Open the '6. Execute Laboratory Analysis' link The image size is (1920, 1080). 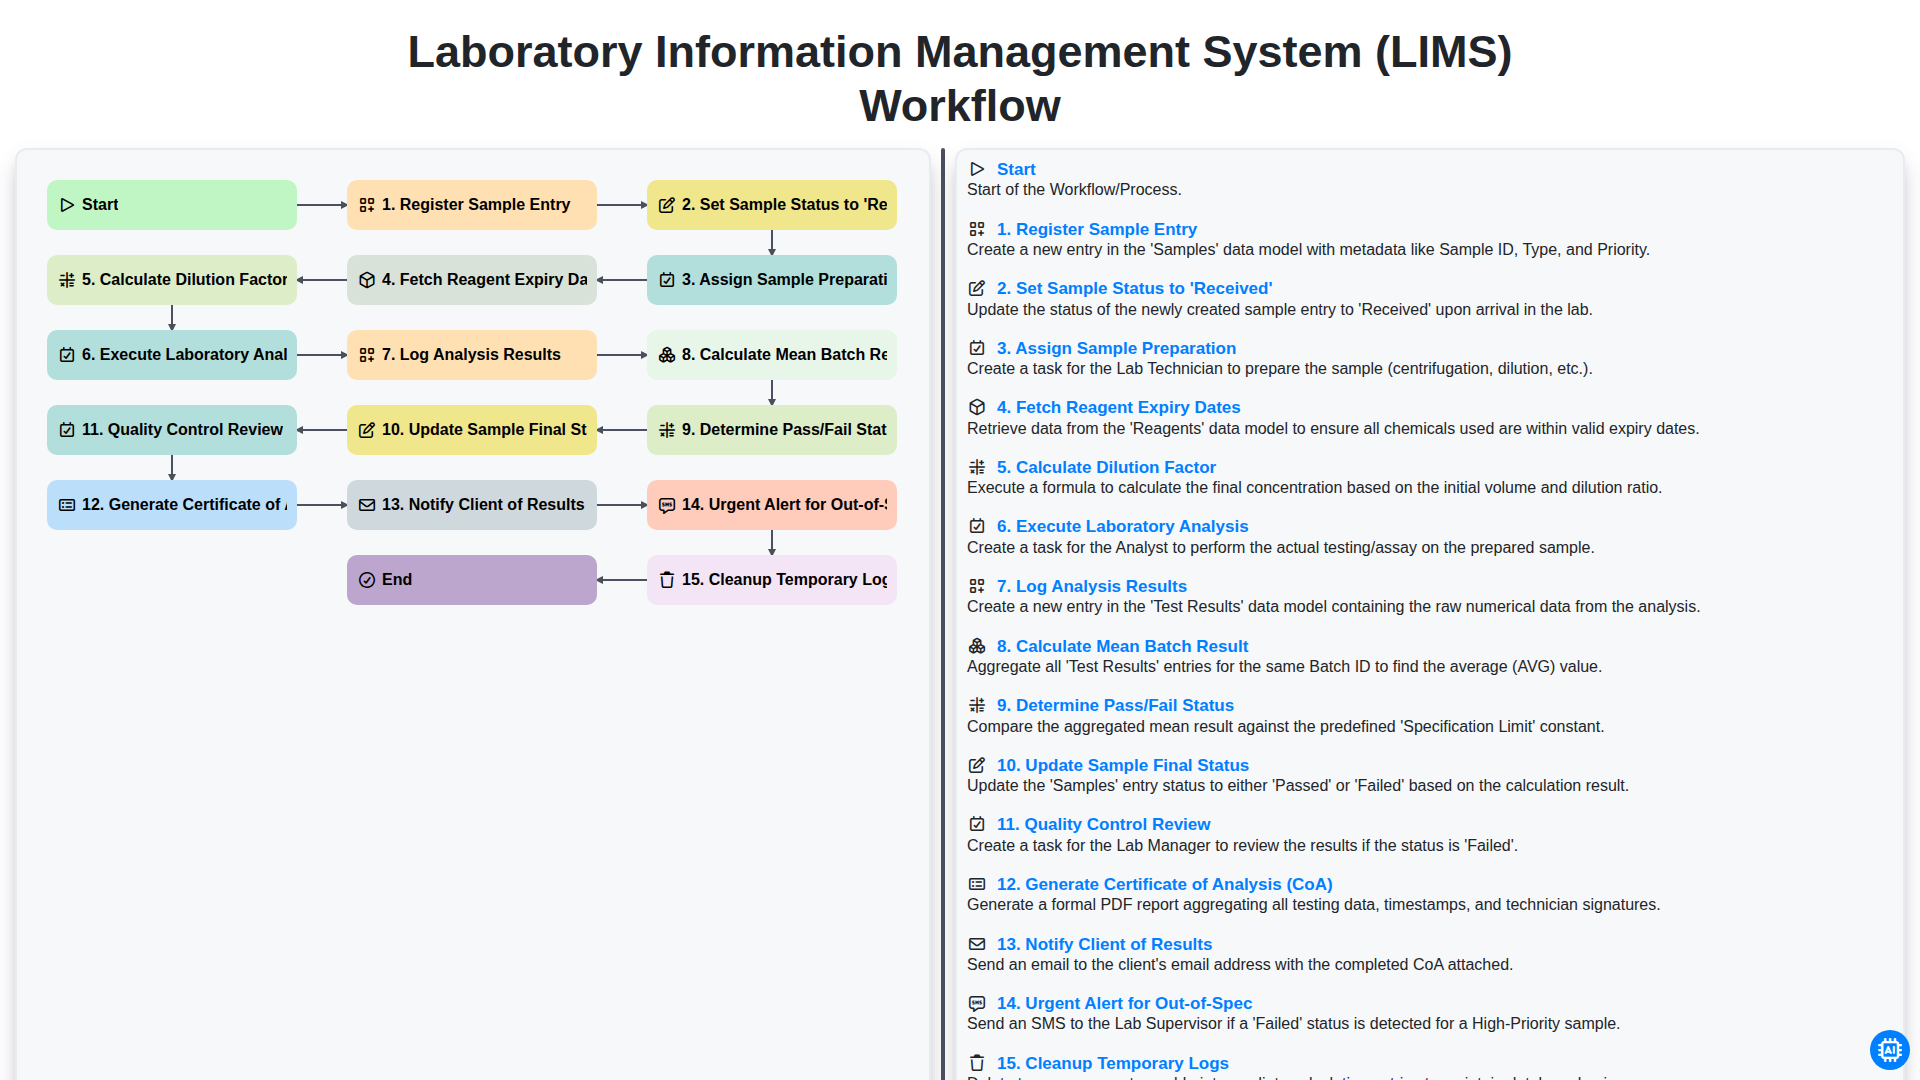click(1122, 527)
